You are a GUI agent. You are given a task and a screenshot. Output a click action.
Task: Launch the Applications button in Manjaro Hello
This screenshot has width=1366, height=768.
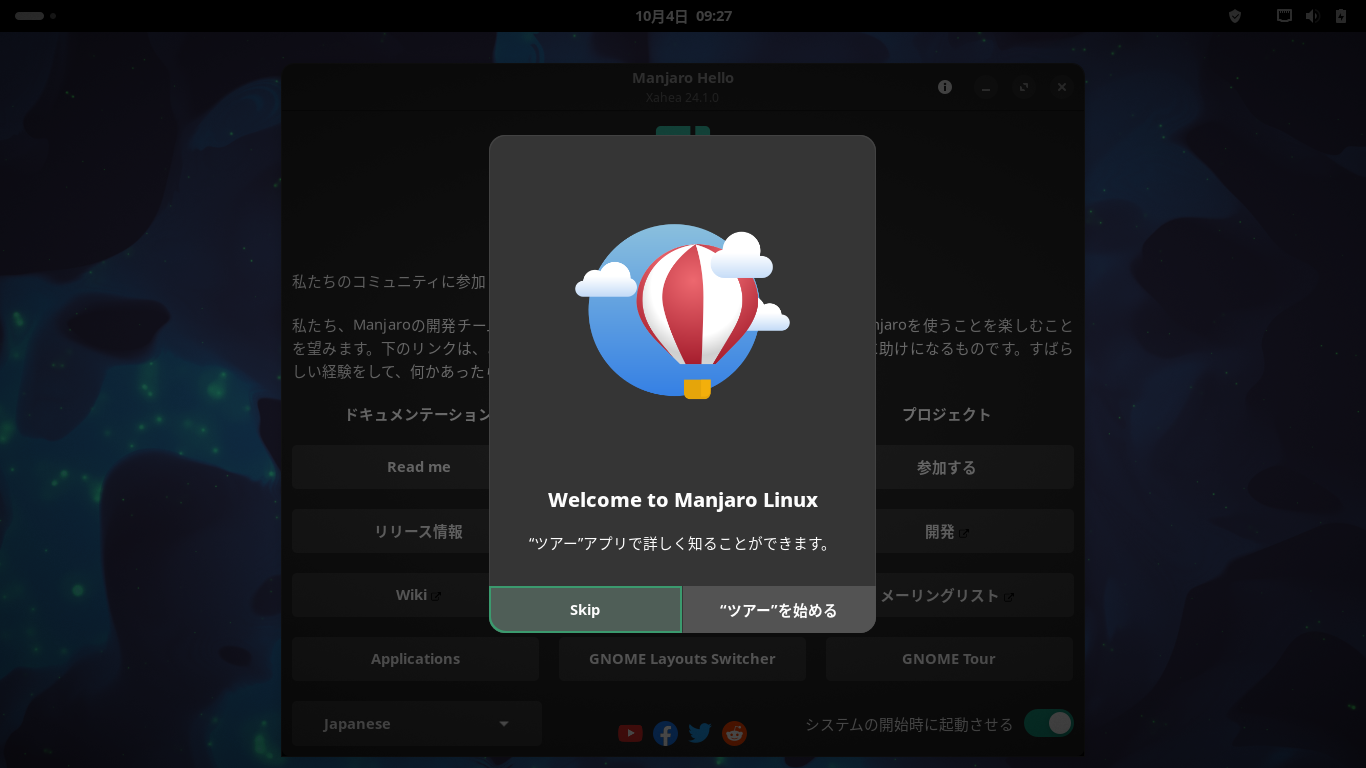coord(416,659)
